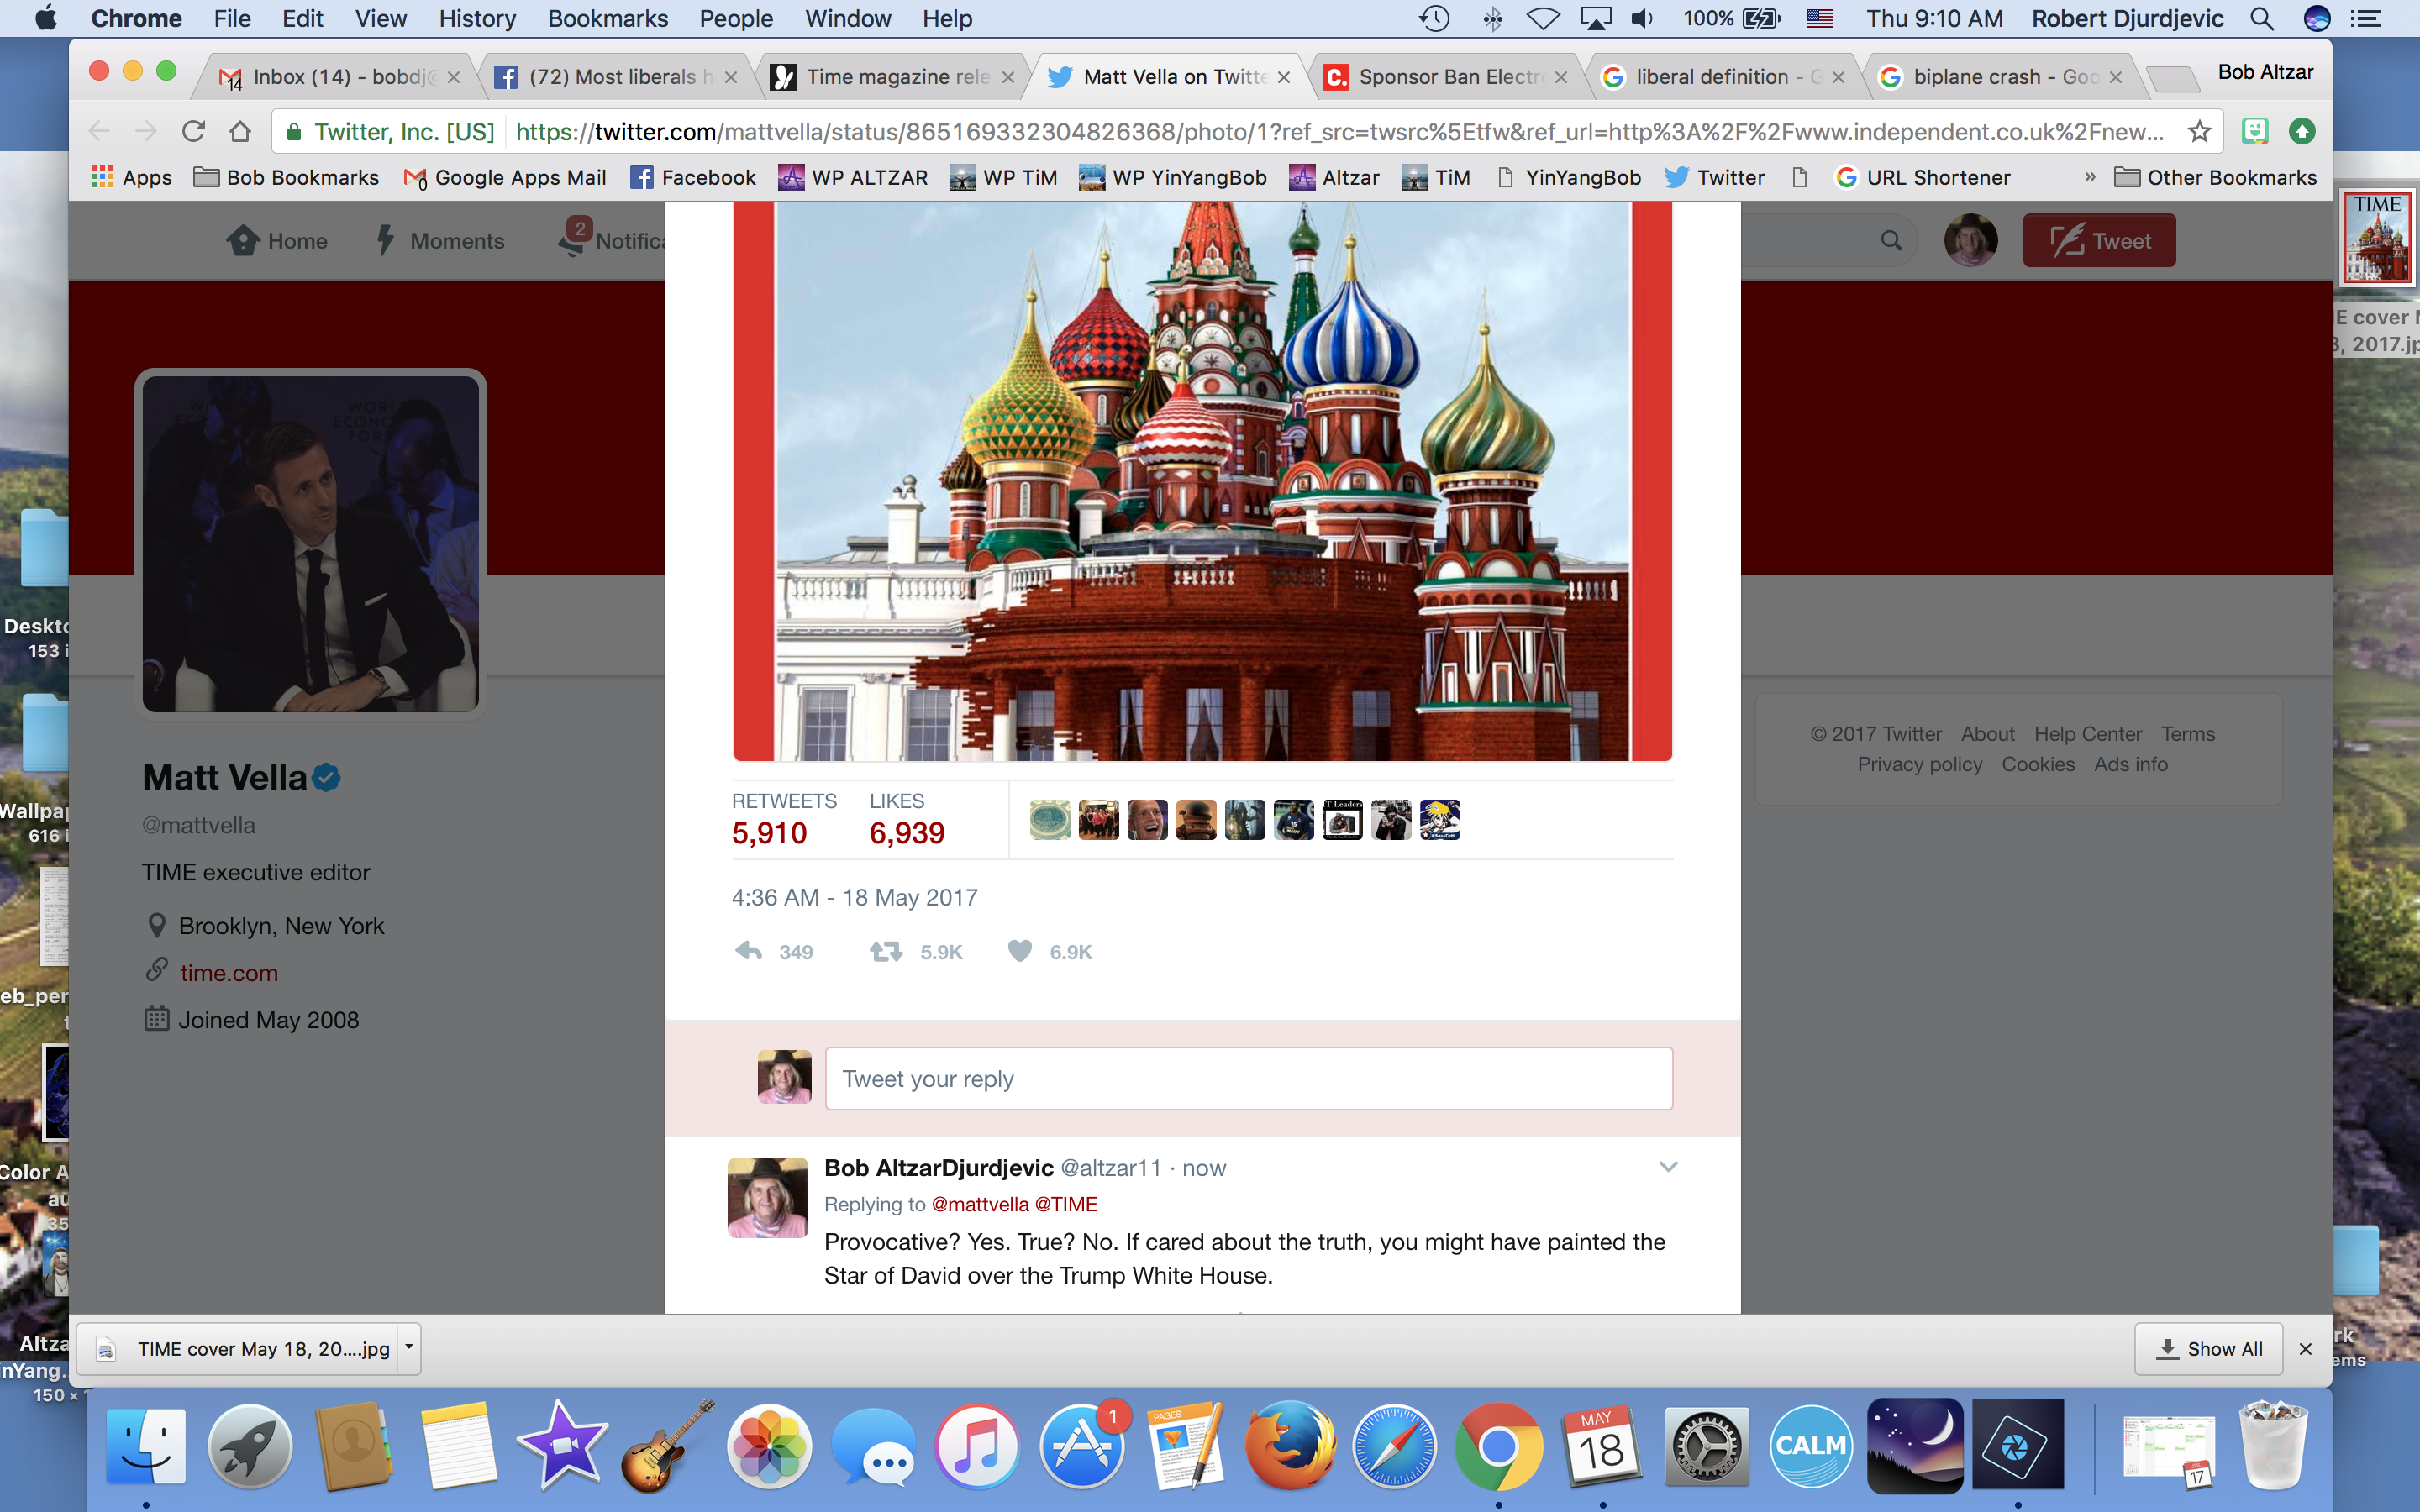Click the retweet icon showing 5.9K

click(886, 951)
